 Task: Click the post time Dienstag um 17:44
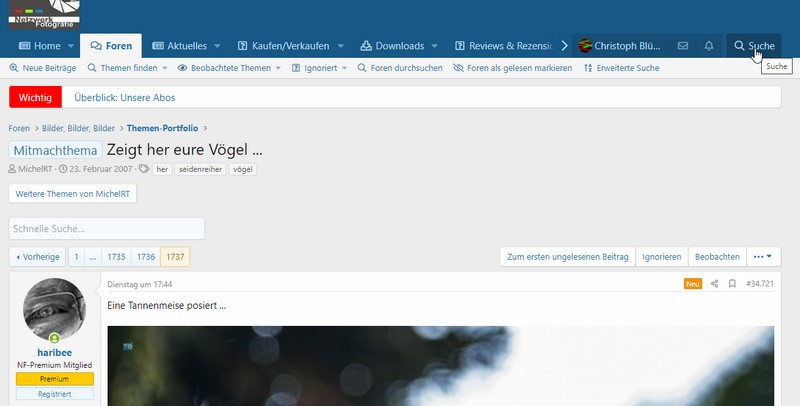click(x=139, y=284)
